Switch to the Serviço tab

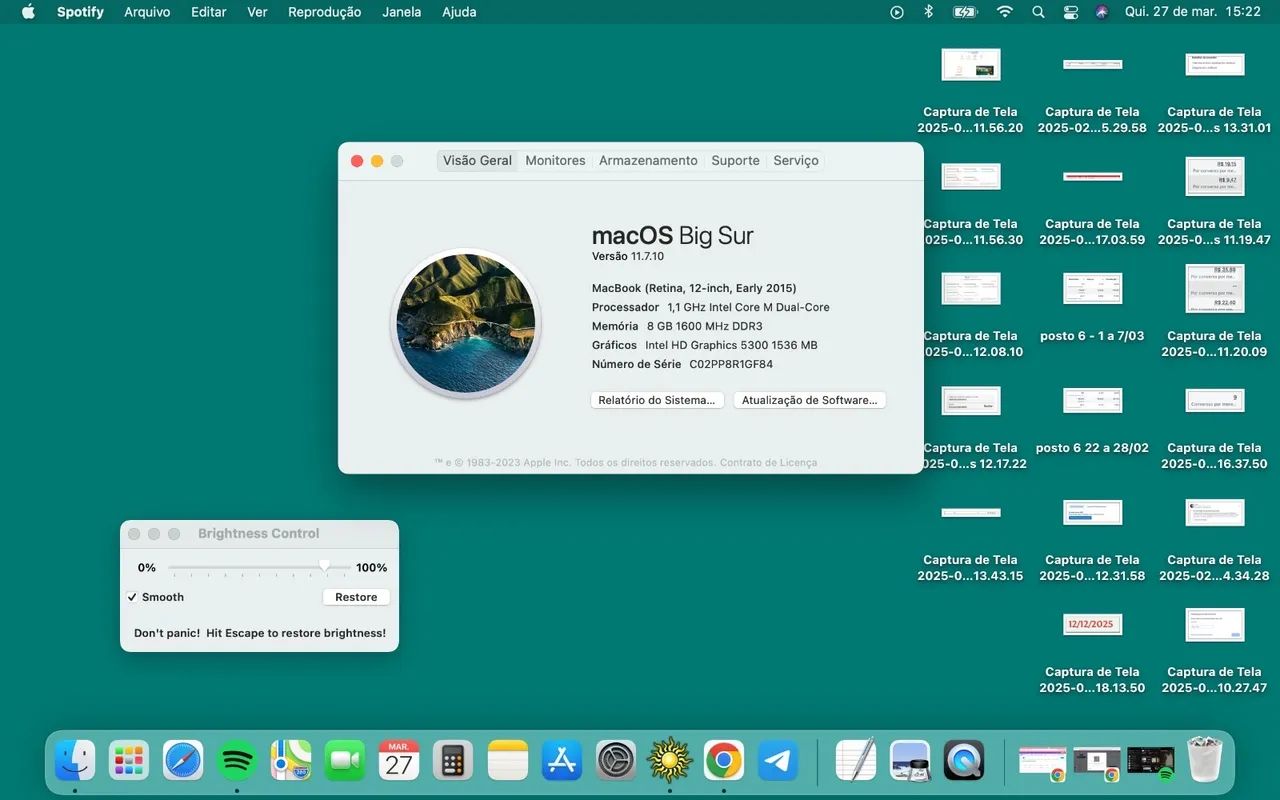click(x=796, y=160)
